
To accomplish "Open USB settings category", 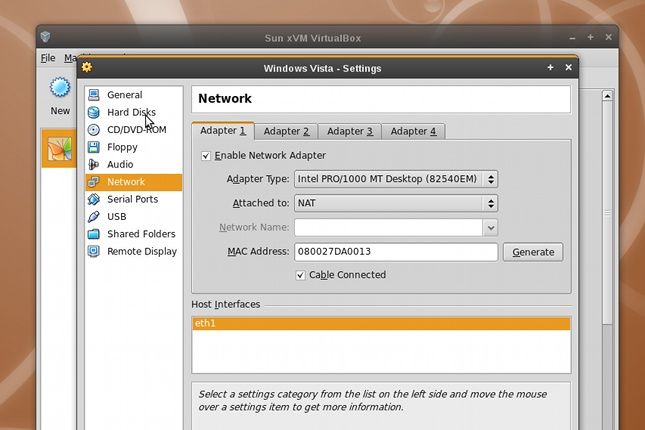I will pyautogui.click(x=134, y=216).
